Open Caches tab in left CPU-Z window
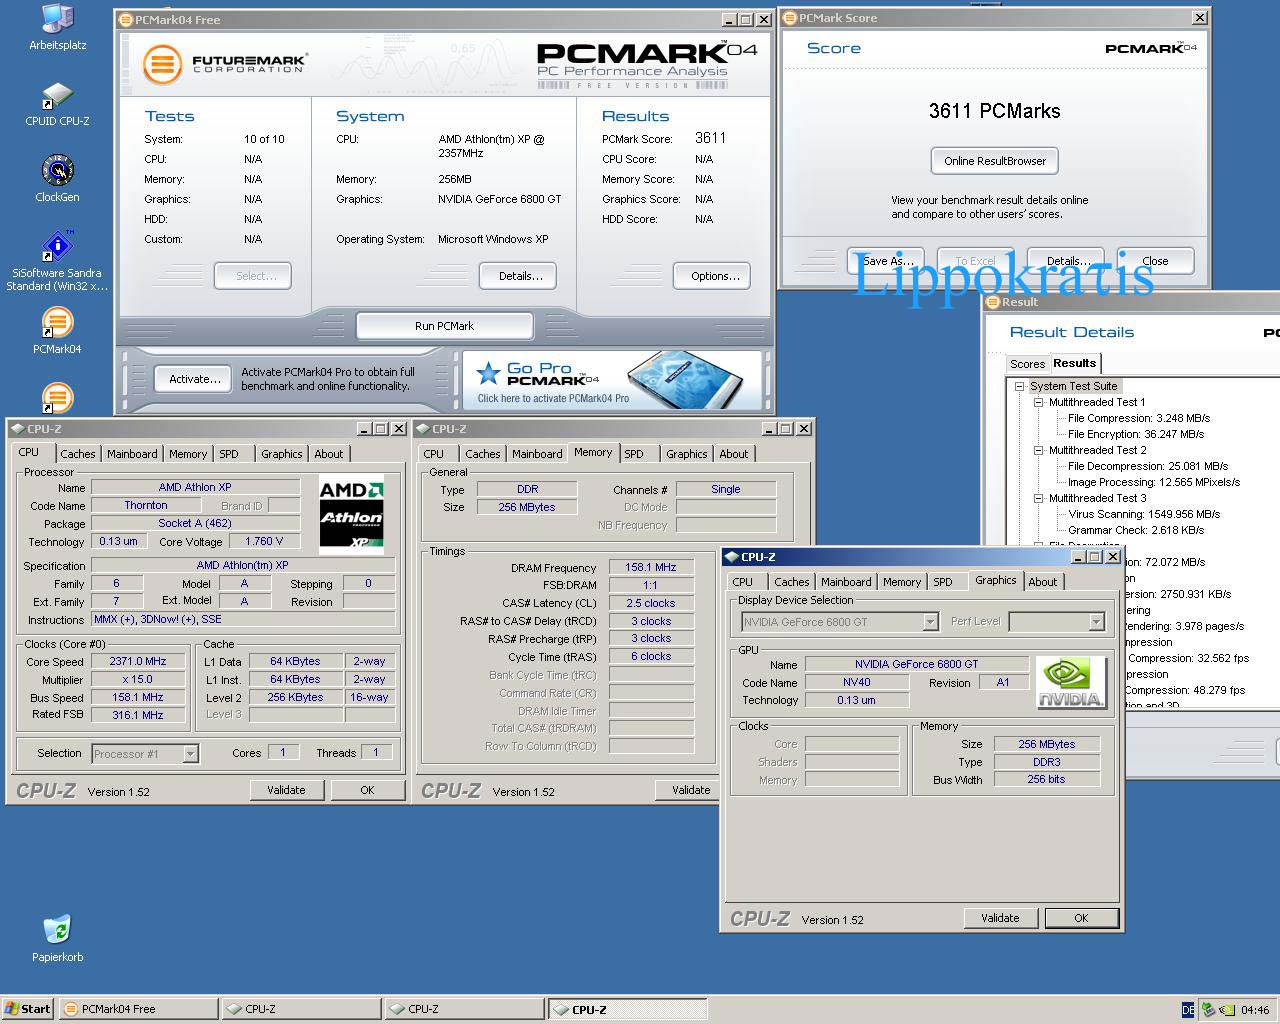Screen dimensions: 1280x1024 (78, 454)
